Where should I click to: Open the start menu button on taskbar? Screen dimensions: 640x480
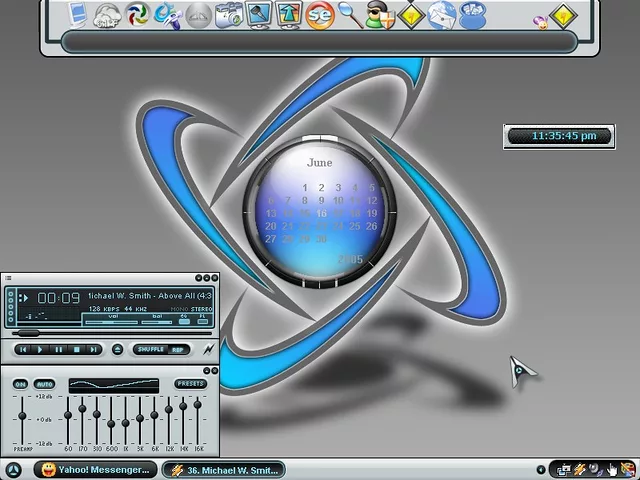coord(13,470)
